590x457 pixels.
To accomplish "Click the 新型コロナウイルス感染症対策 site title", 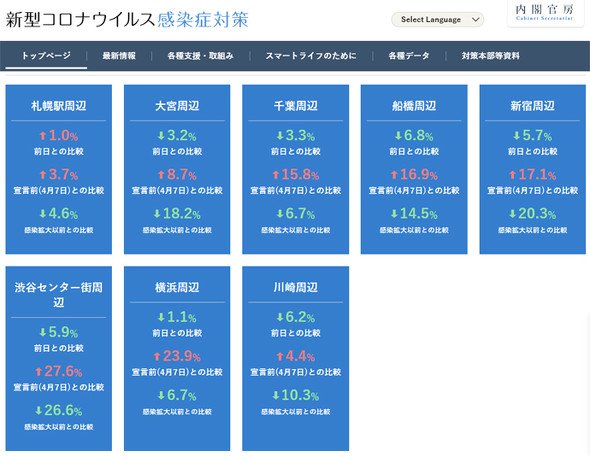I will tap(127, 20).
